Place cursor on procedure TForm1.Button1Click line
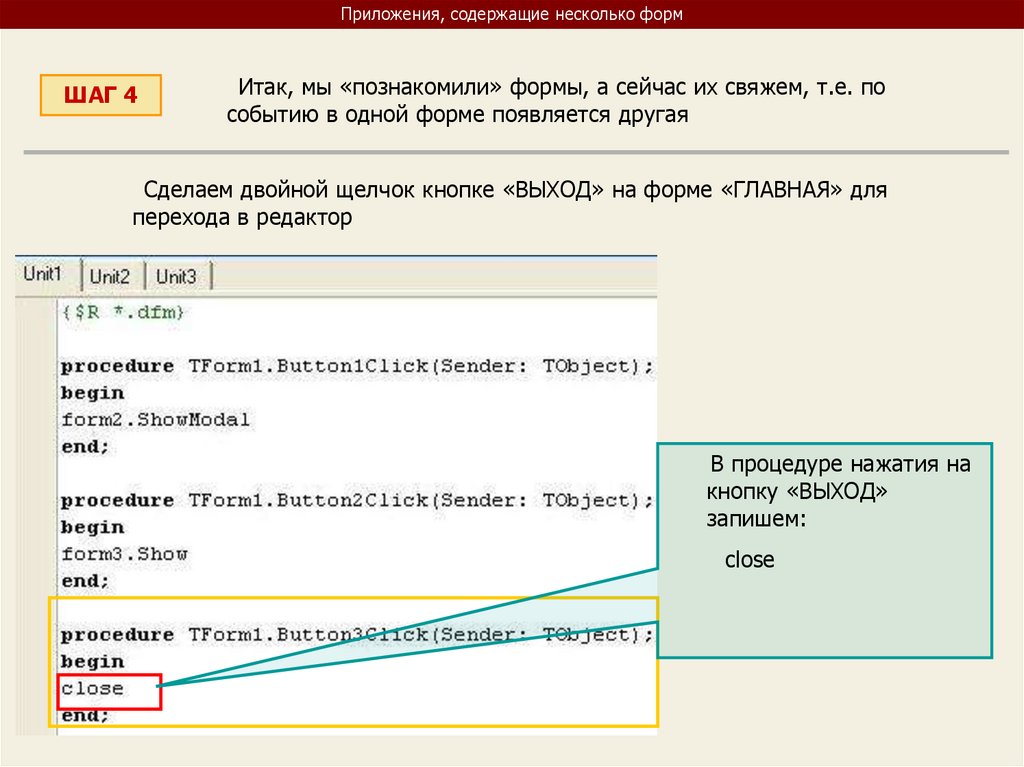 (x=357, y=366)
